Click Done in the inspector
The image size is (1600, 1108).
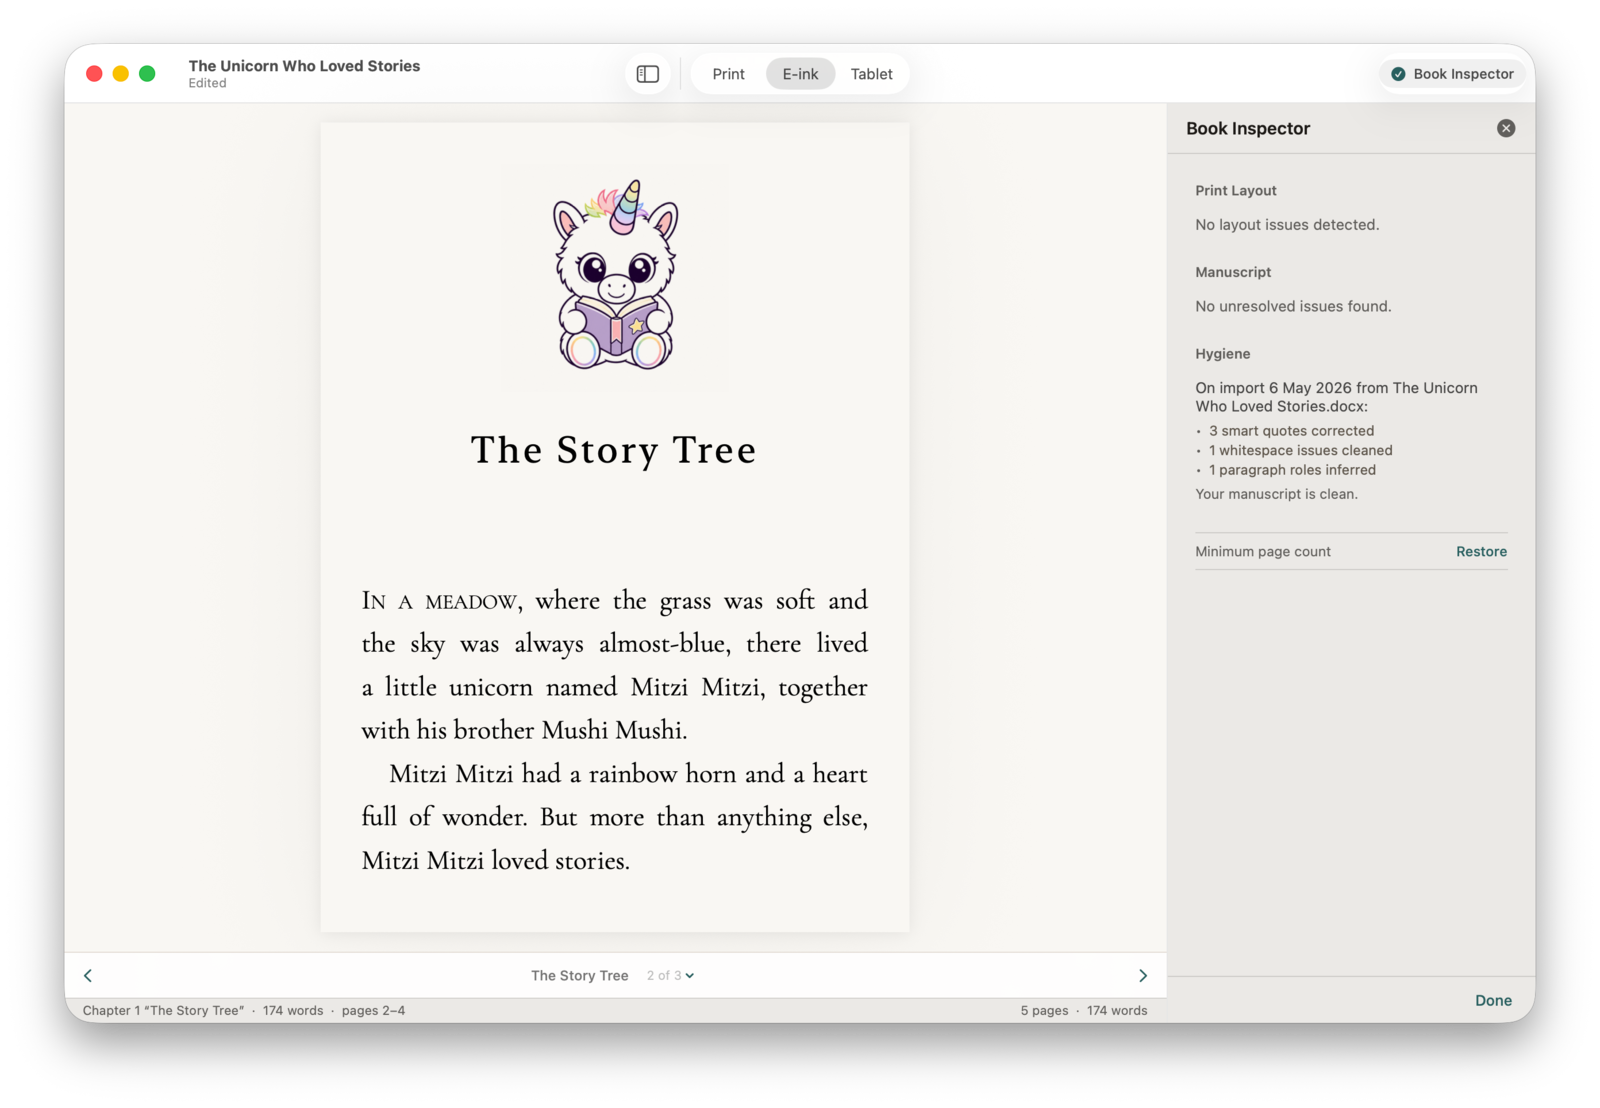(1493, 1000)
